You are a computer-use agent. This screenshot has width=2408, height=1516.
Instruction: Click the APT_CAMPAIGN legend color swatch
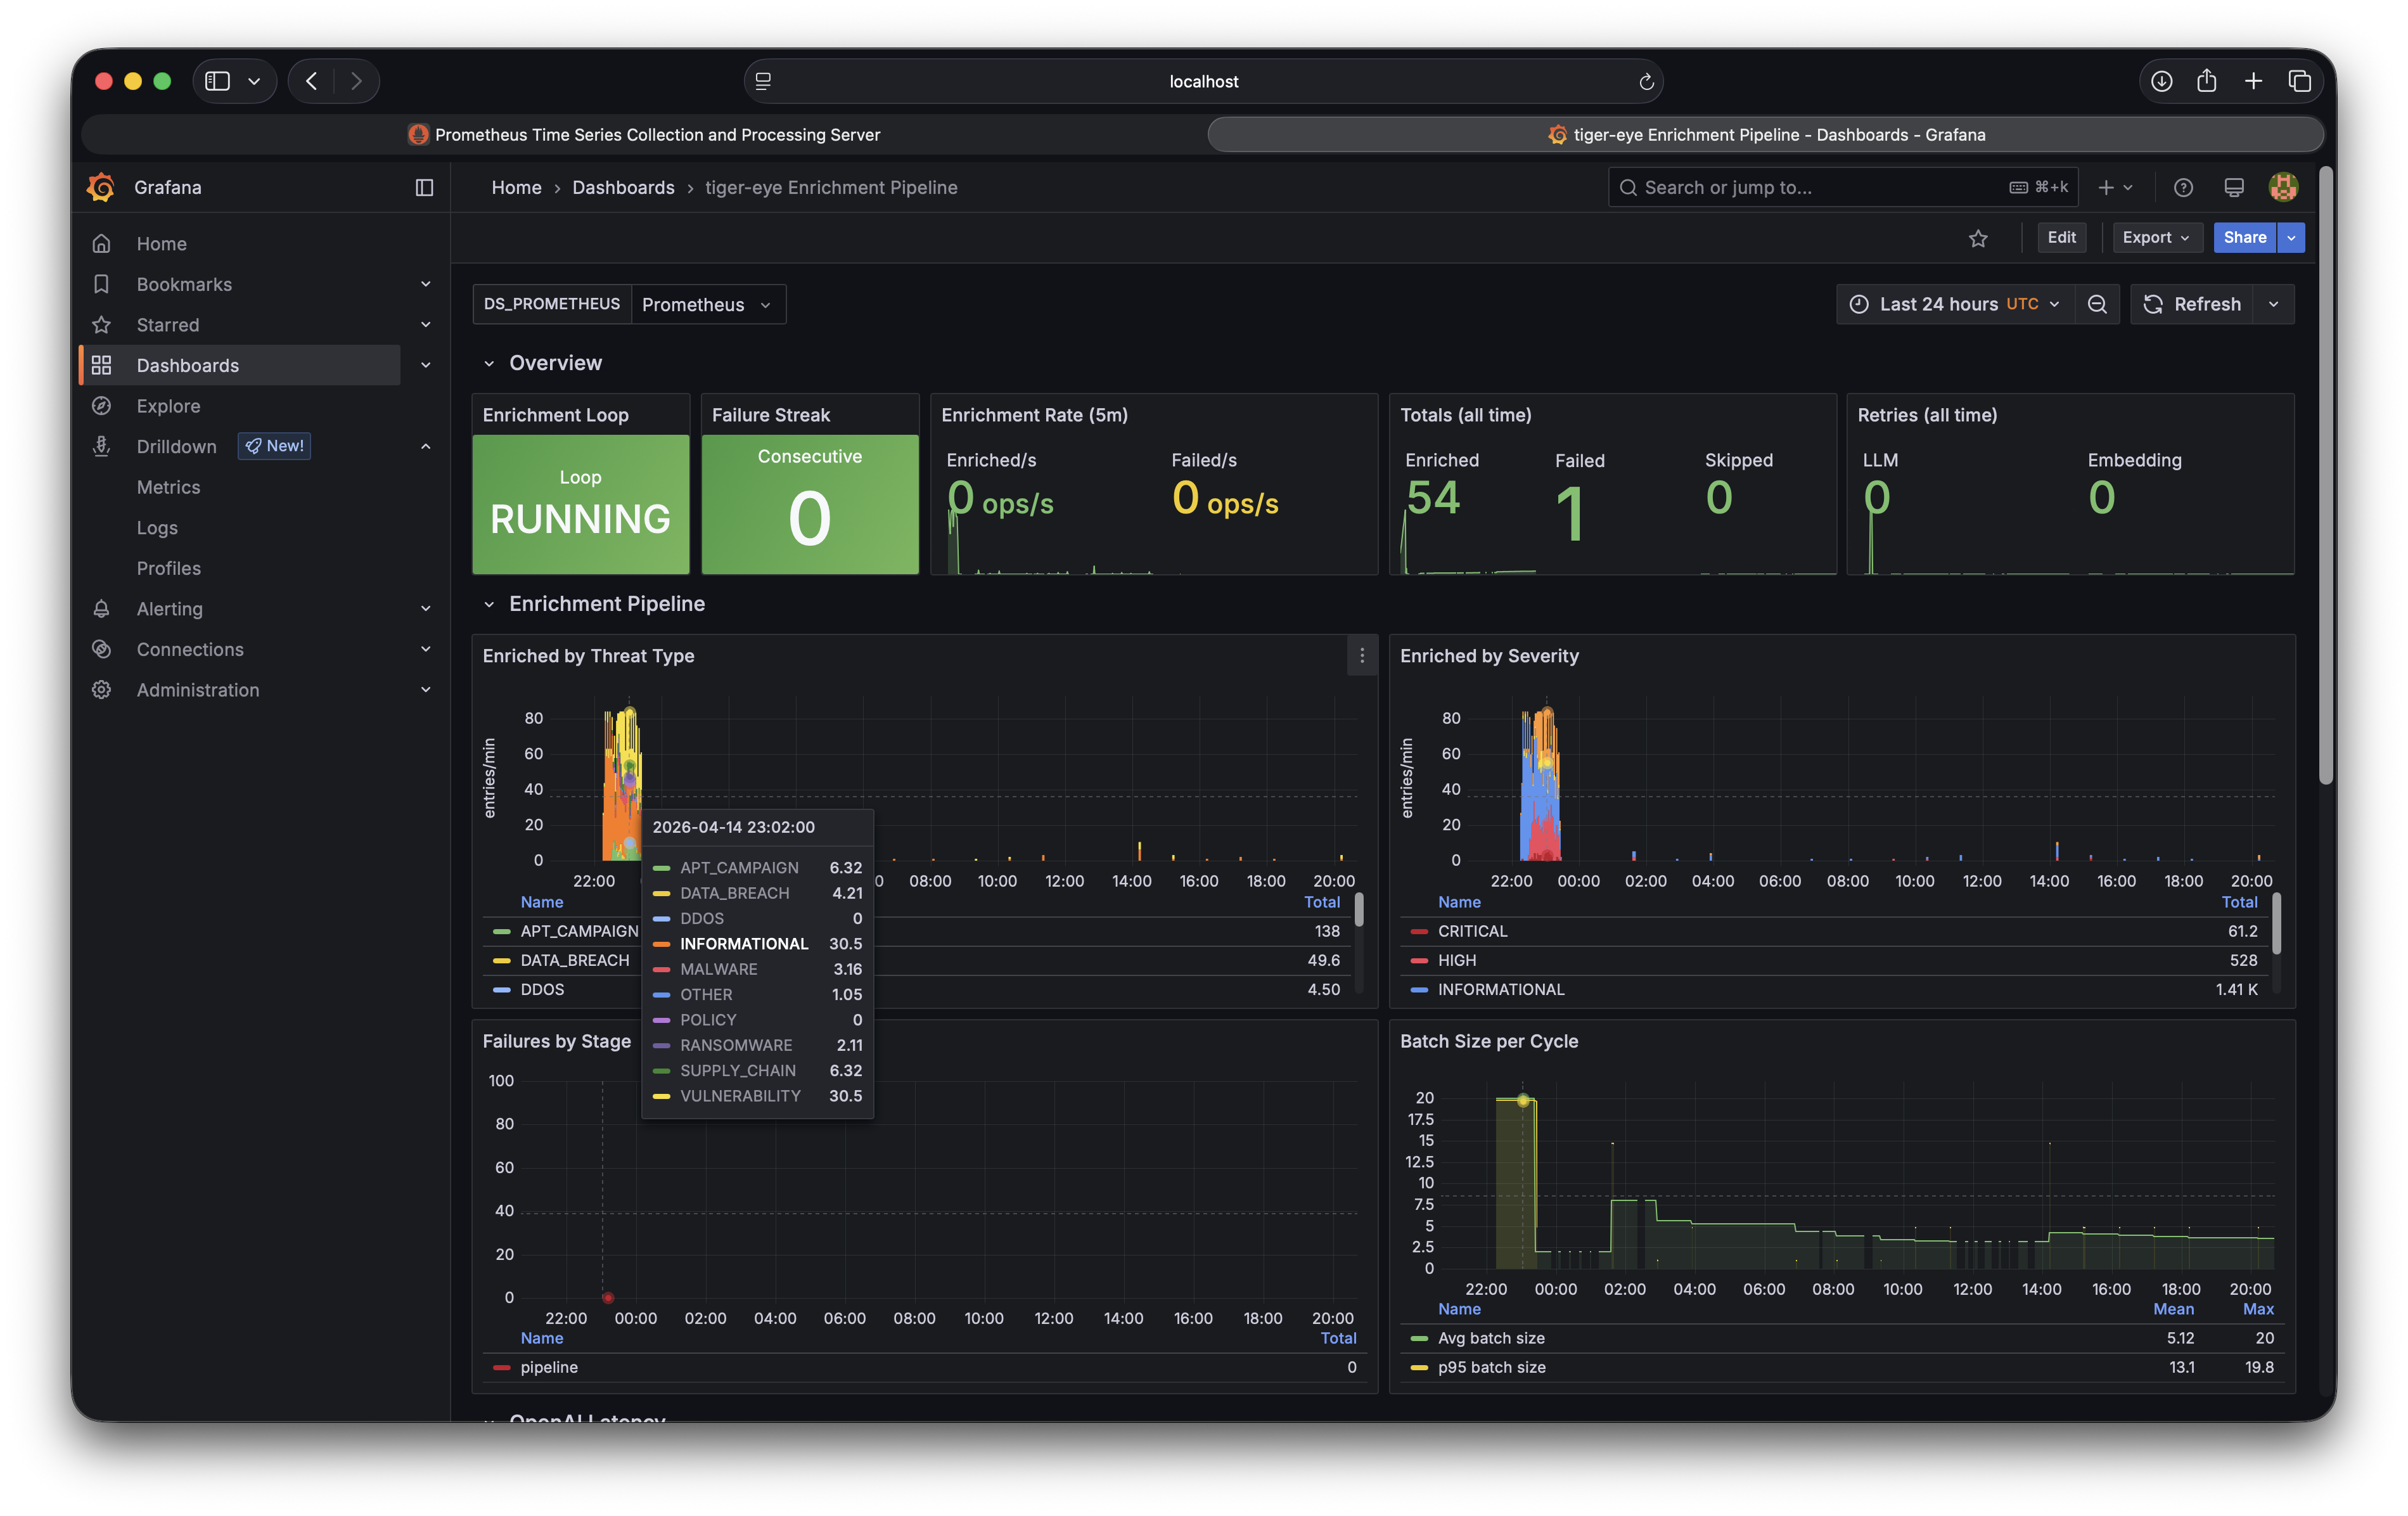502,930
